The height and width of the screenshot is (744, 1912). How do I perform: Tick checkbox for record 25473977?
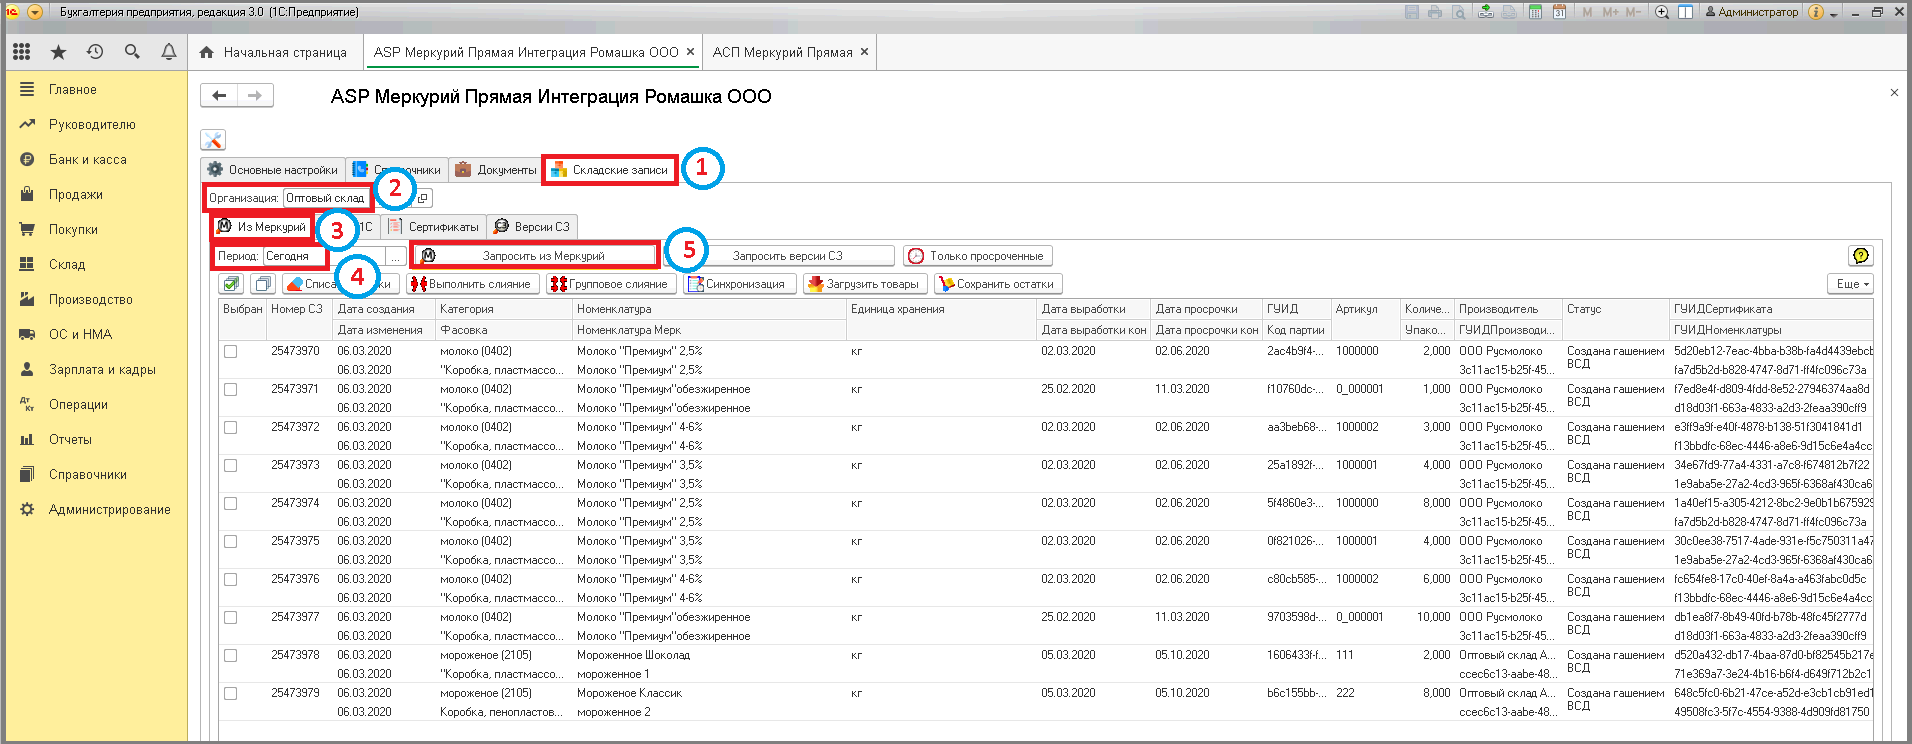point(231,617)
